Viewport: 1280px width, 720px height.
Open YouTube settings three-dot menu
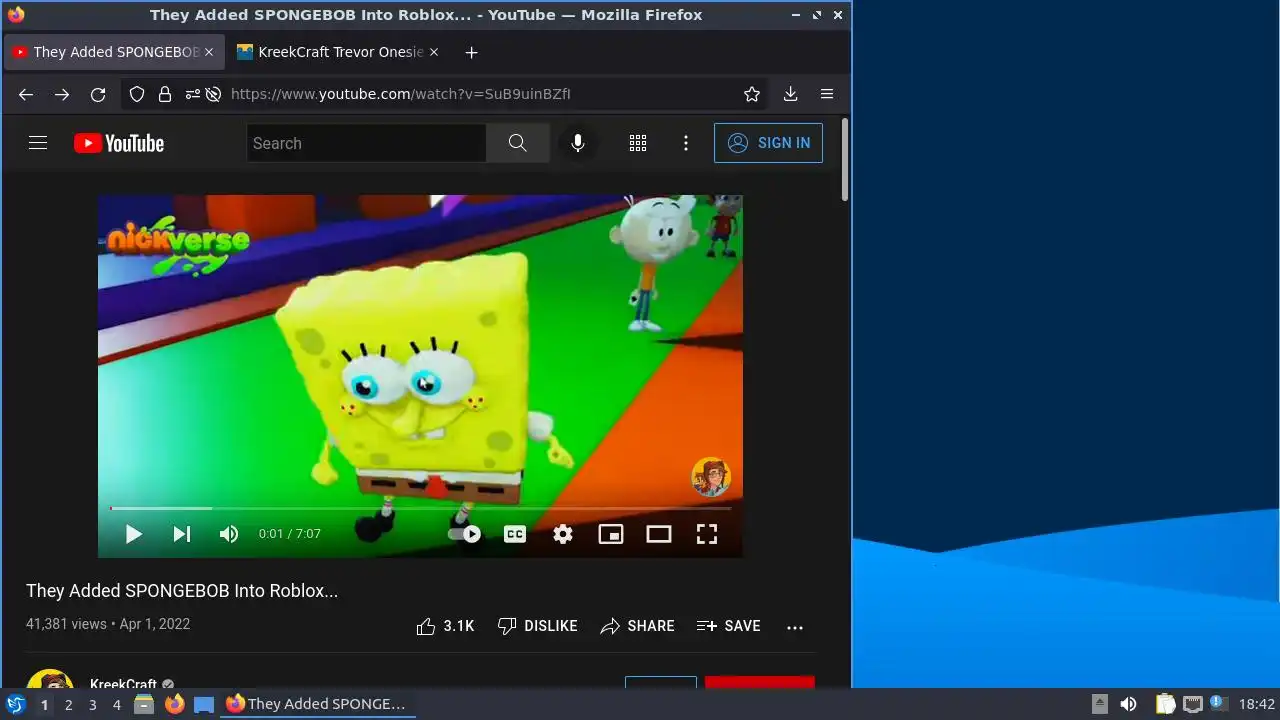pyautogui.click(x=686, y=143)
